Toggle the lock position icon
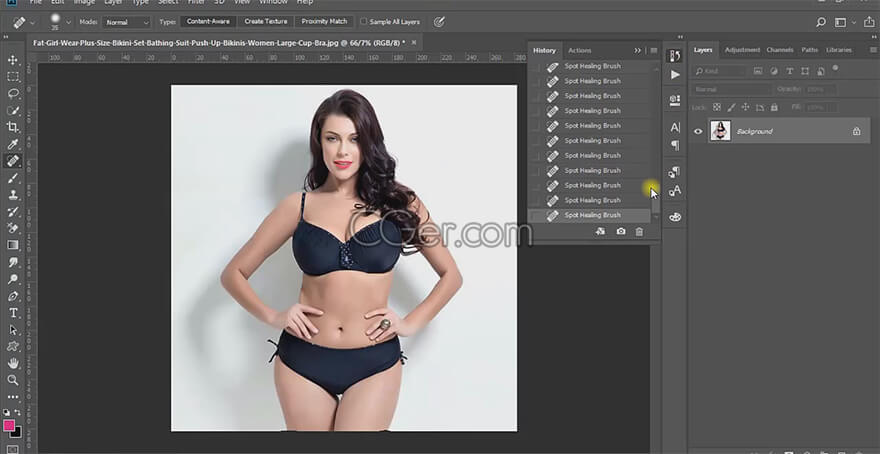Image resolution: width=880 pixels, height=454 pixels. pos(745,107)
